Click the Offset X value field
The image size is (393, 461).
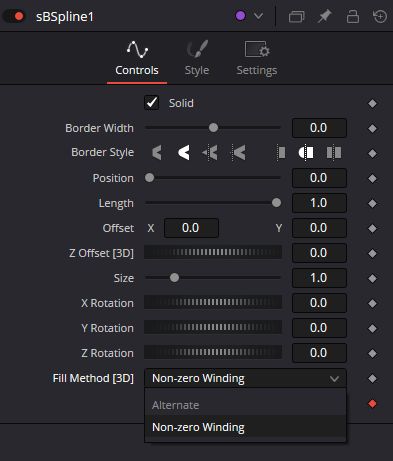pos(191,228)
